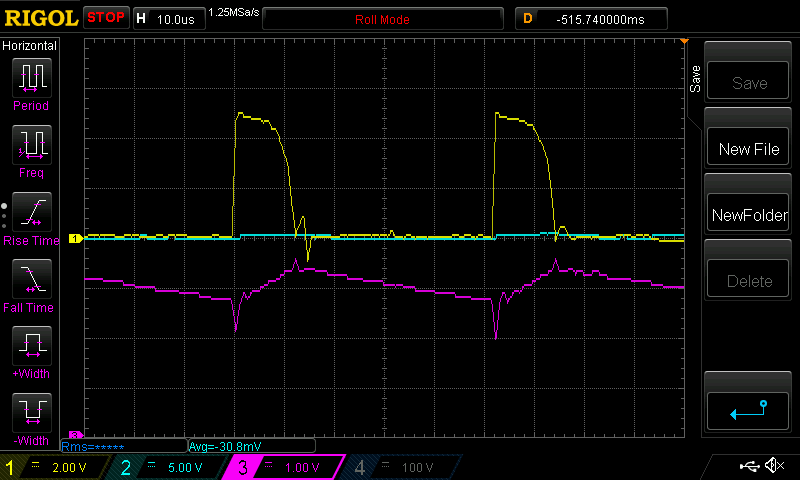Click the USB status icon
Viewport: 800px width, 480px height.
point(749,466)
